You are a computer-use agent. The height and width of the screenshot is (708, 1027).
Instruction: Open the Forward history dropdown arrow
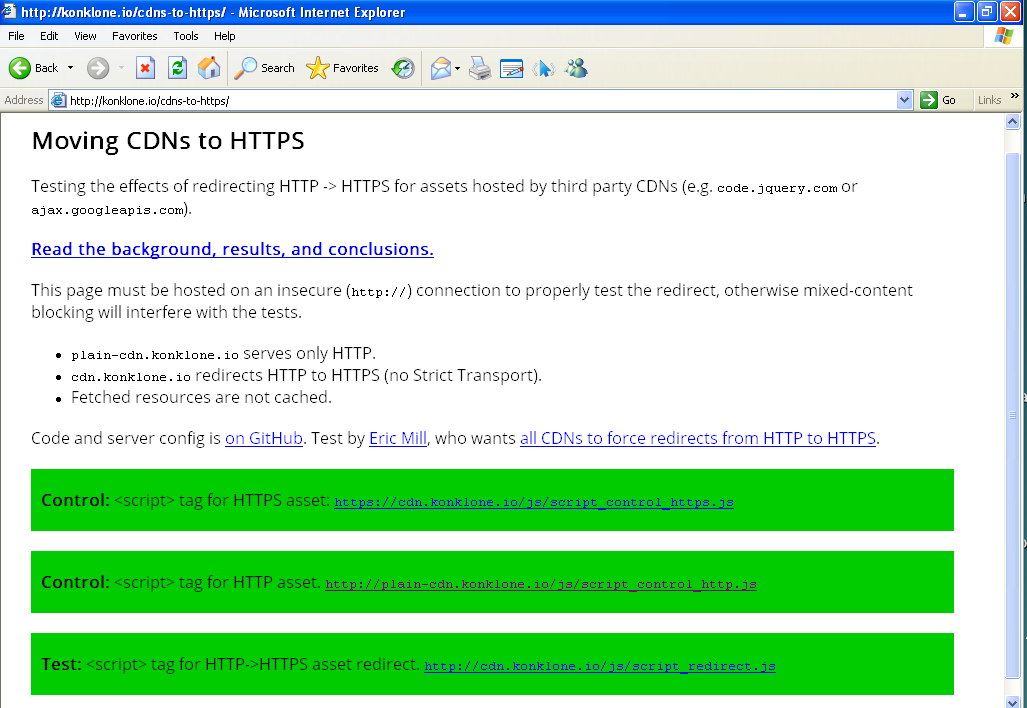pos(121,67)
